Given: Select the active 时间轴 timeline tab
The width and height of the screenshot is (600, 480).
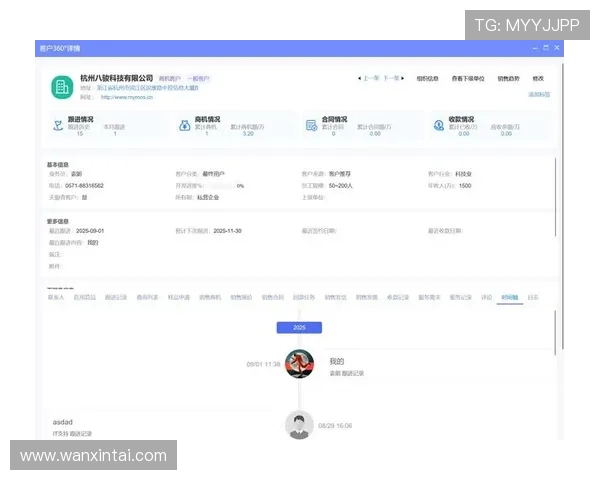Looking at the screenshot, I should (x=510, y=297).
